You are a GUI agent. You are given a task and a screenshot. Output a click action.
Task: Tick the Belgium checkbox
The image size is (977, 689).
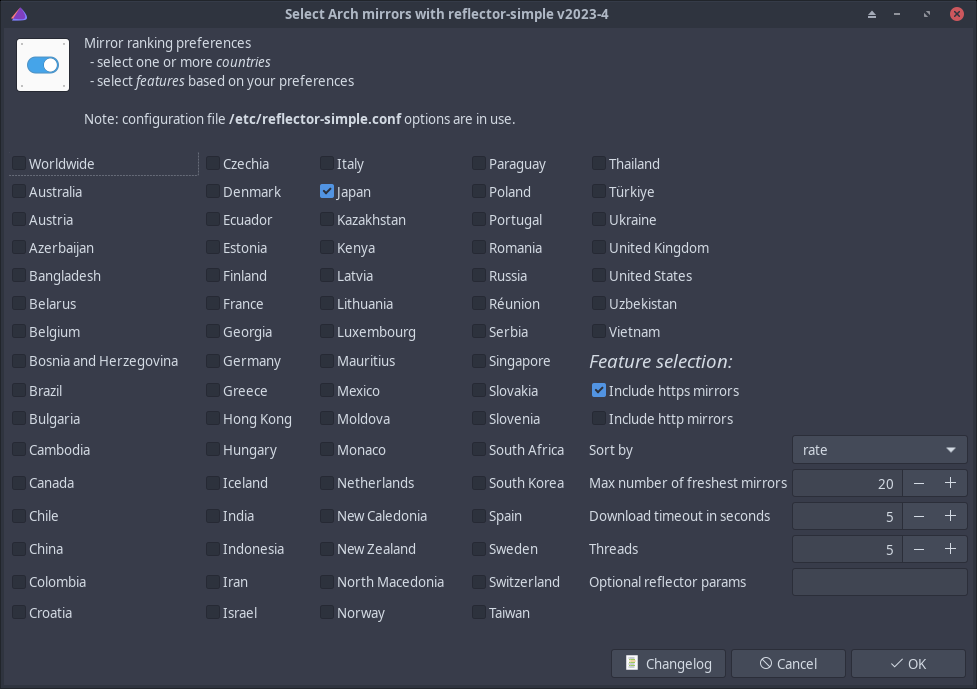(x=19, y=331)
